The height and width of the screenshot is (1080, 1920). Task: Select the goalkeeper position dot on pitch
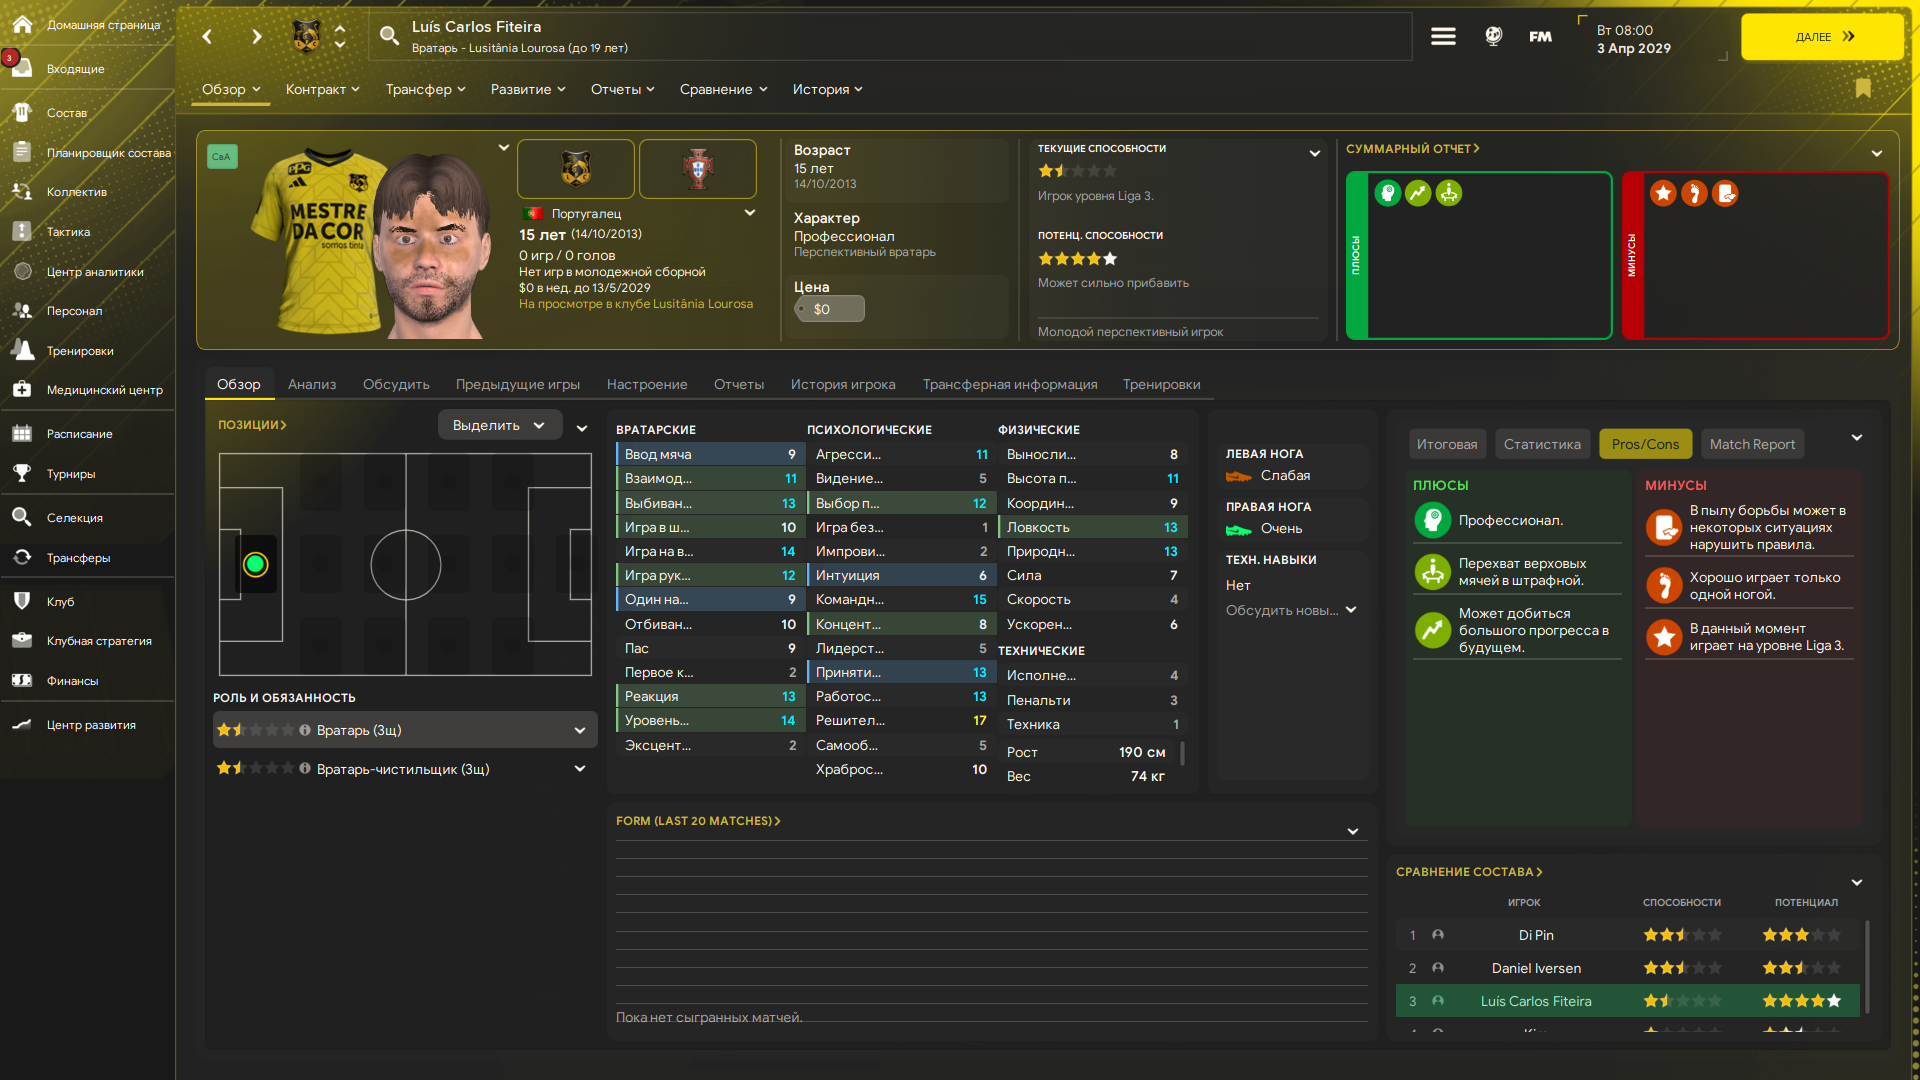(x=255, y=564)
